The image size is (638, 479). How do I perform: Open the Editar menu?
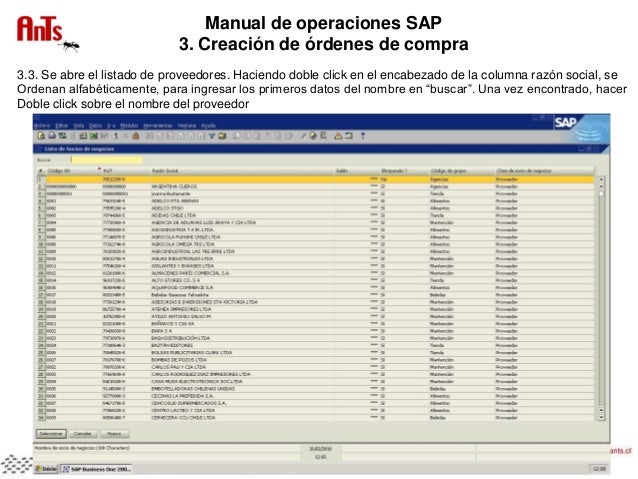coord(61,126)
